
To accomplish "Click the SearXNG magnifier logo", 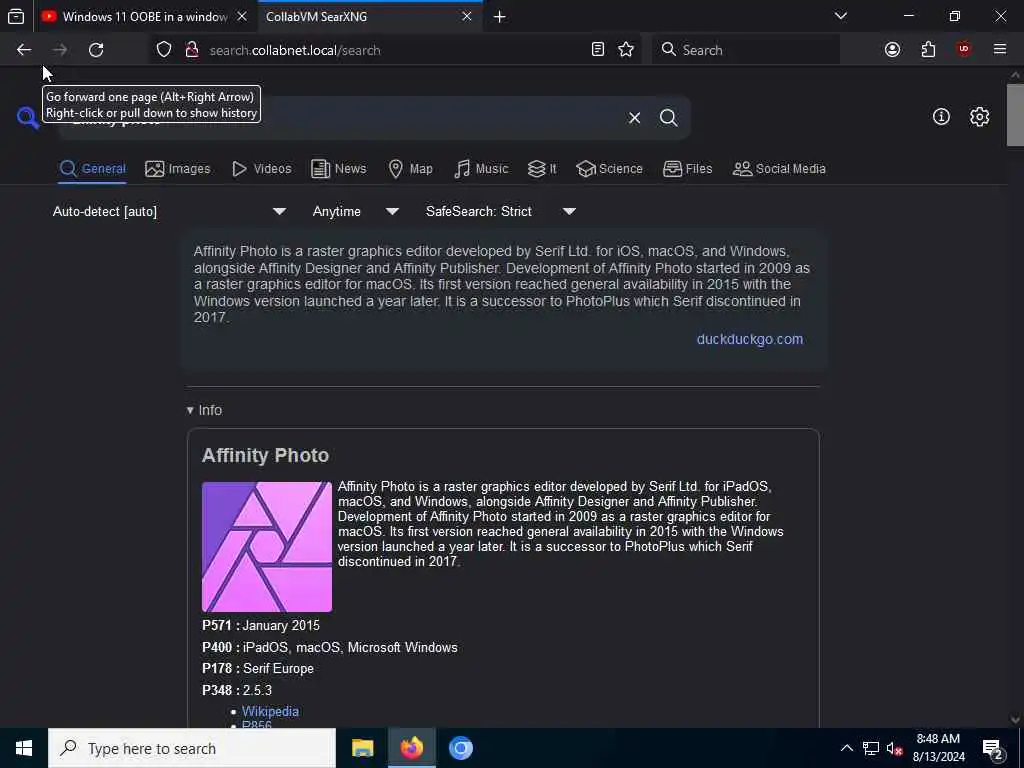I will tap(27, 118).
